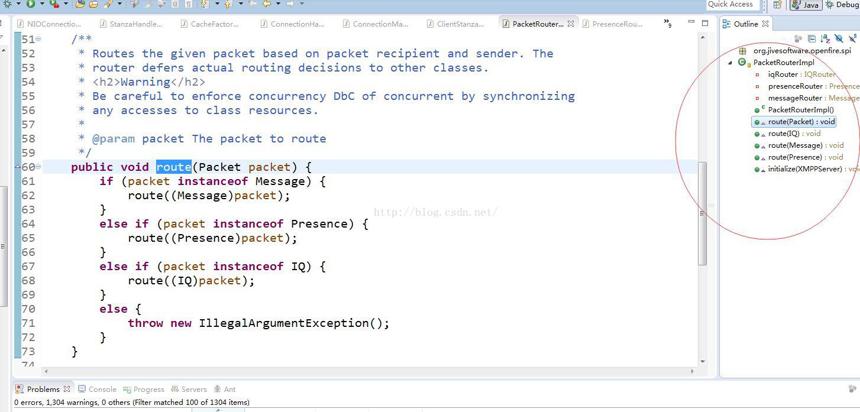Switch to the ClientStanza editor tab
The image size is (860, 412).
click(x=455, y=24)
